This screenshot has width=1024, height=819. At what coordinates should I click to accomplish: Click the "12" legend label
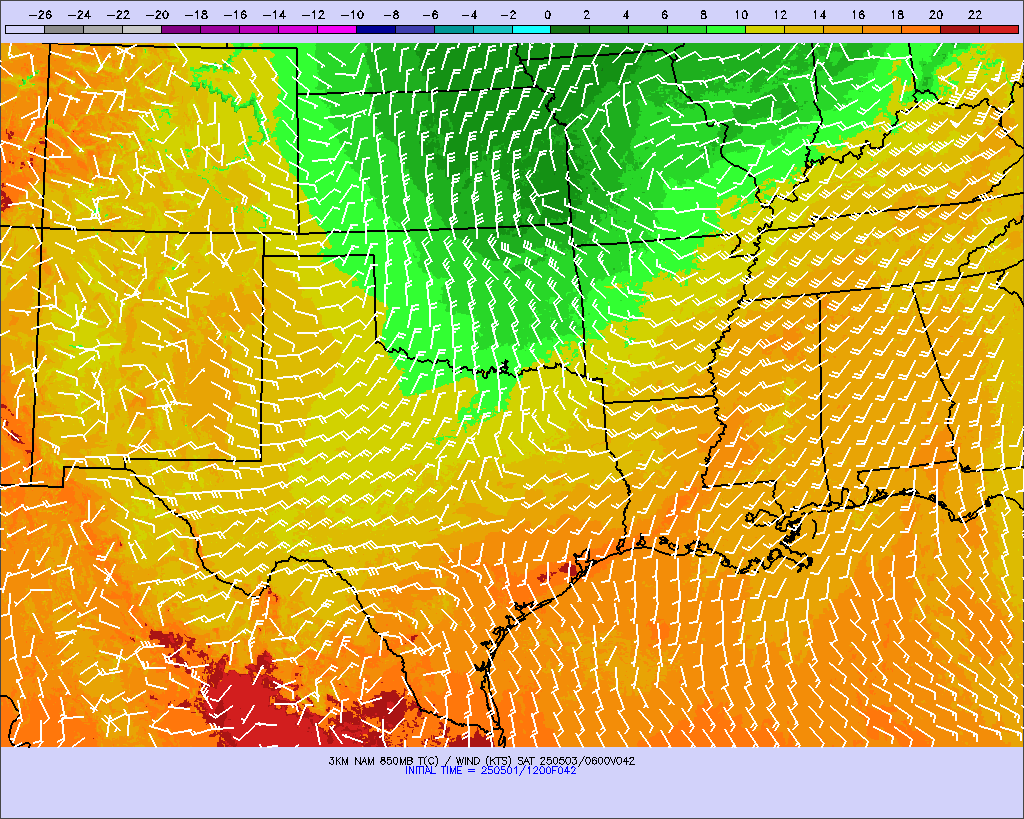tap(780, 14)
